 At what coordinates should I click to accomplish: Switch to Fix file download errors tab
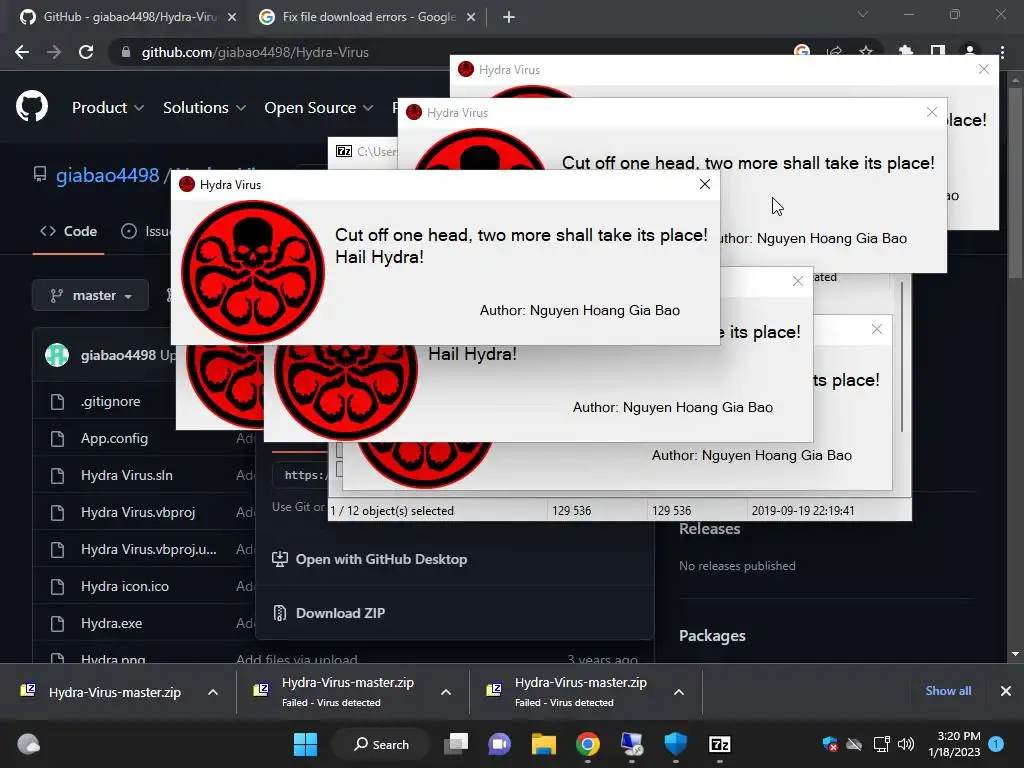point(366,17)
